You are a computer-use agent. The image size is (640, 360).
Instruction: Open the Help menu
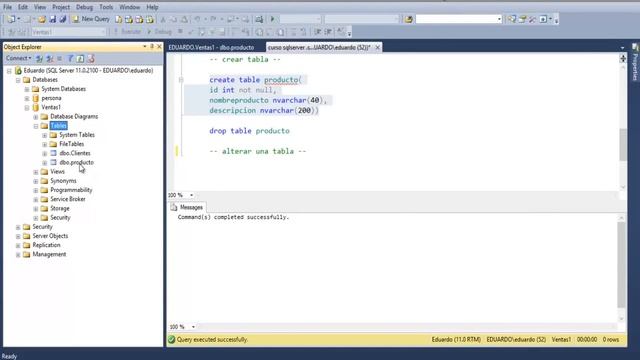pos(152,7)
